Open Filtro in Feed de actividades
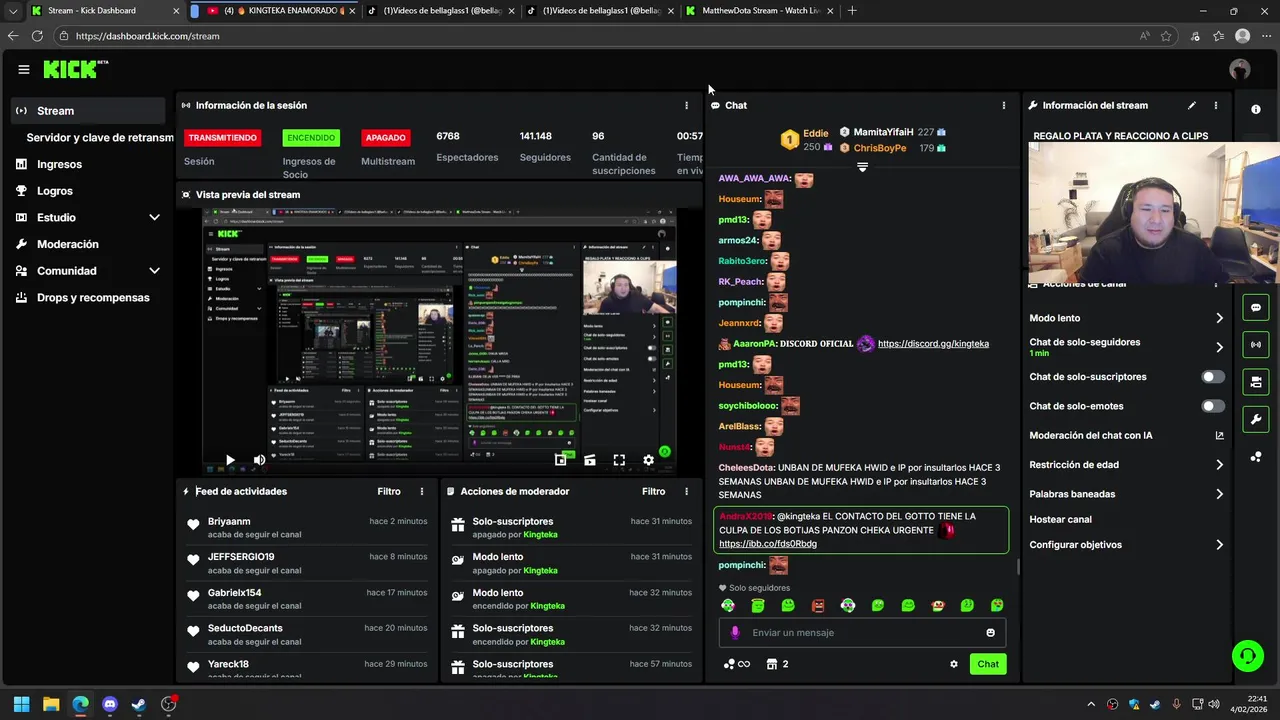 coord(389,491)
